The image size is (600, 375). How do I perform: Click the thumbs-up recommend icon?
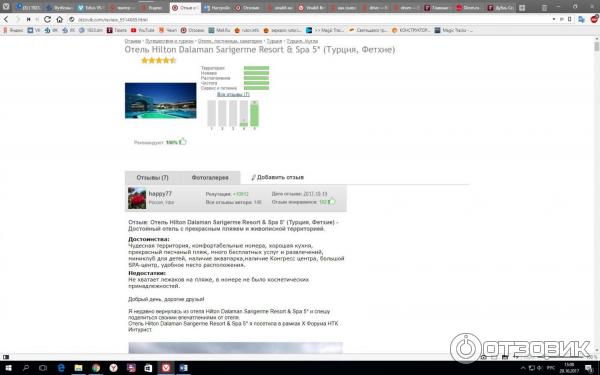183,142
